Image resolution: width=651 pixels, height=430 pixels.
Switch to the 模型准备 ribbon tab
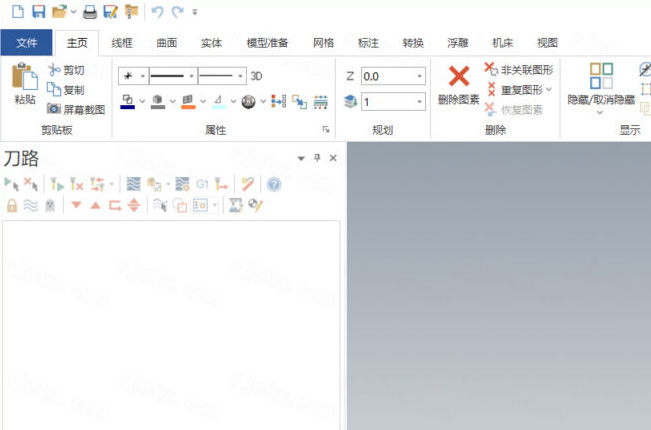267,43
